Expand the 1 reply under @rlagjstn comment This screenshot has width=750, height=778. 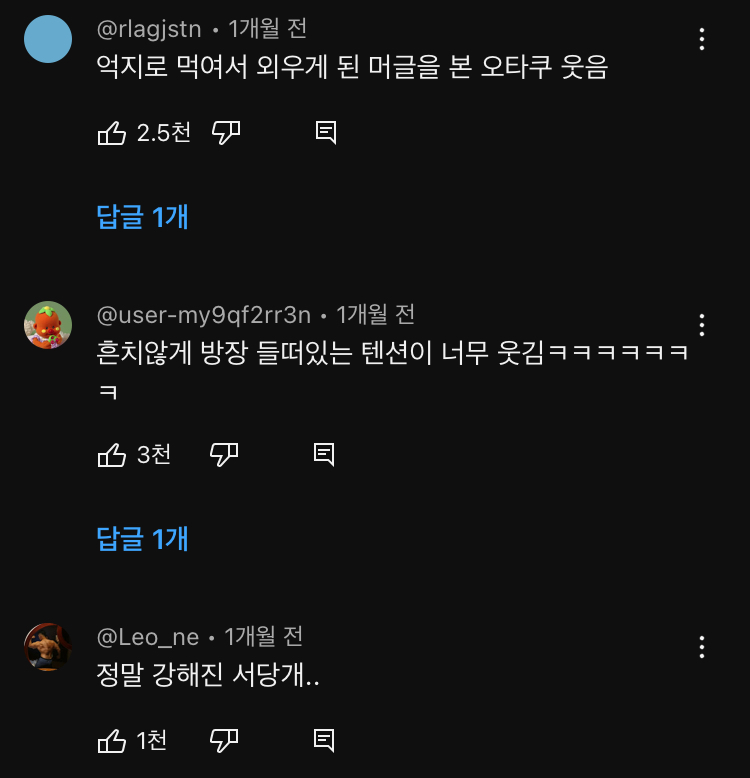pos(142,217)
